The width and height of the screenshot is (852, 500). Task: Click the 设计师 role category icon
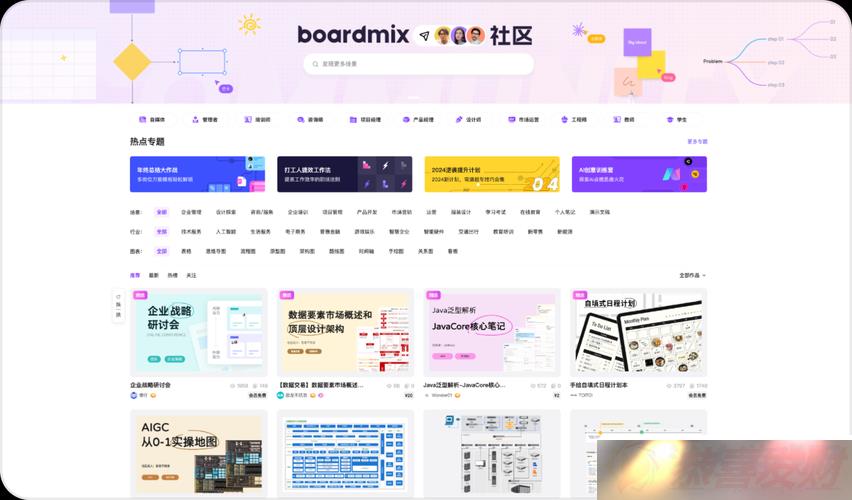pos(459,120)
